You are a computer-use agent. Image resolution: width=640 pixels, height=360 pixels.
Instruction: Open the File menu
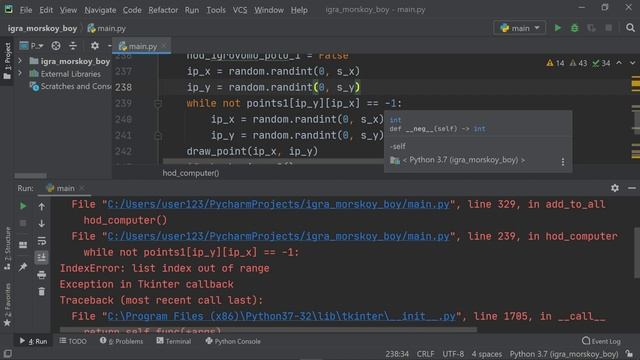tap(26, 10)
